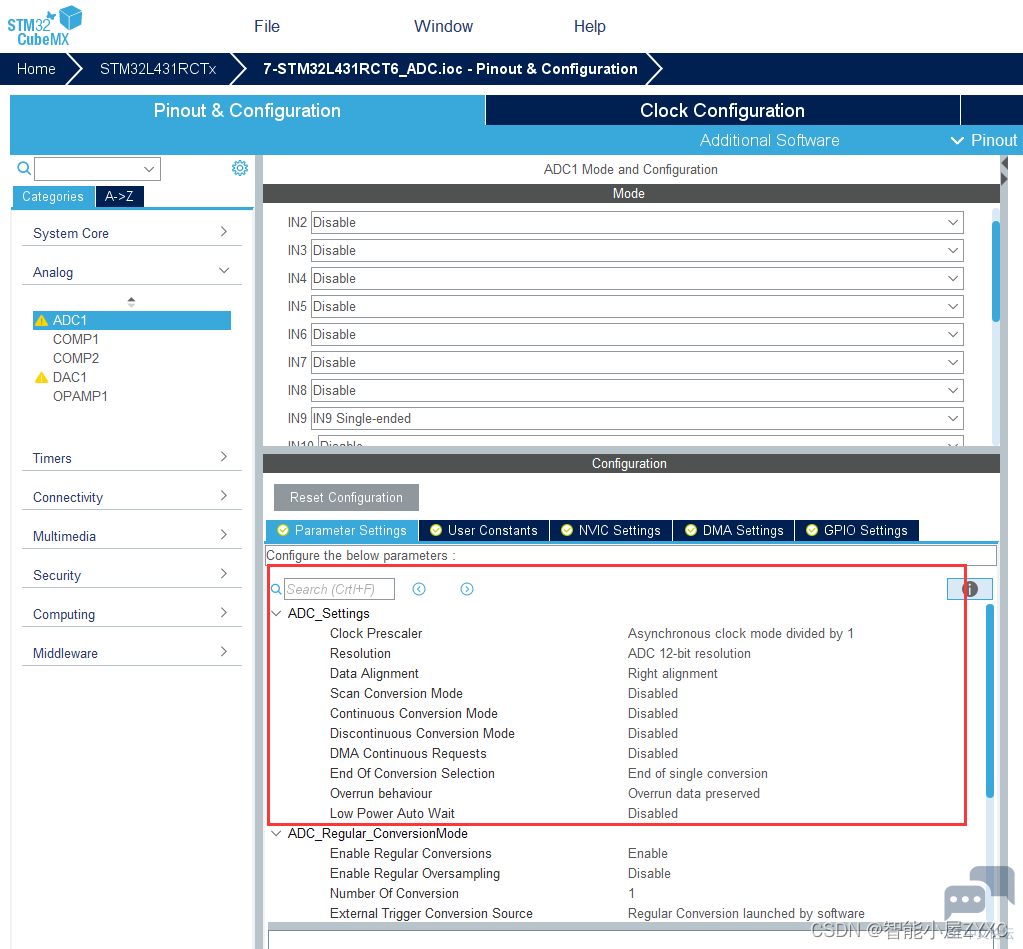Click the DAC1 warning triangle icon
This screenshot has height=949, width=1023.
(x=42, y=378)
